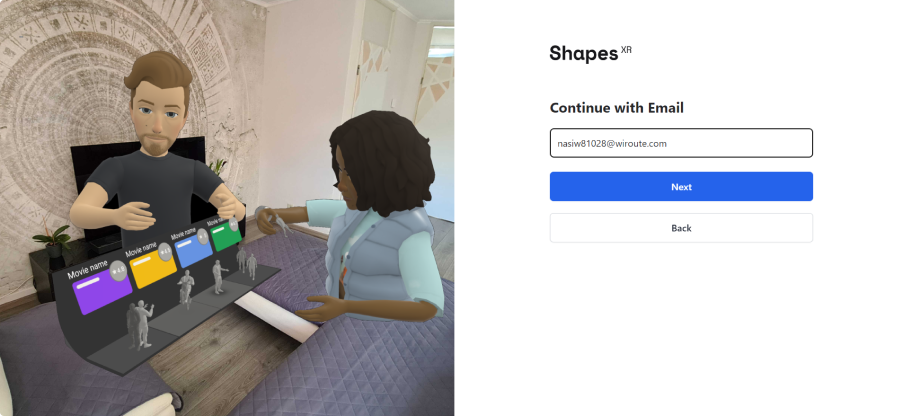This screenshot has width=909, height=416.
Task: Select the yellow movie card
Action: click(152, 269)
